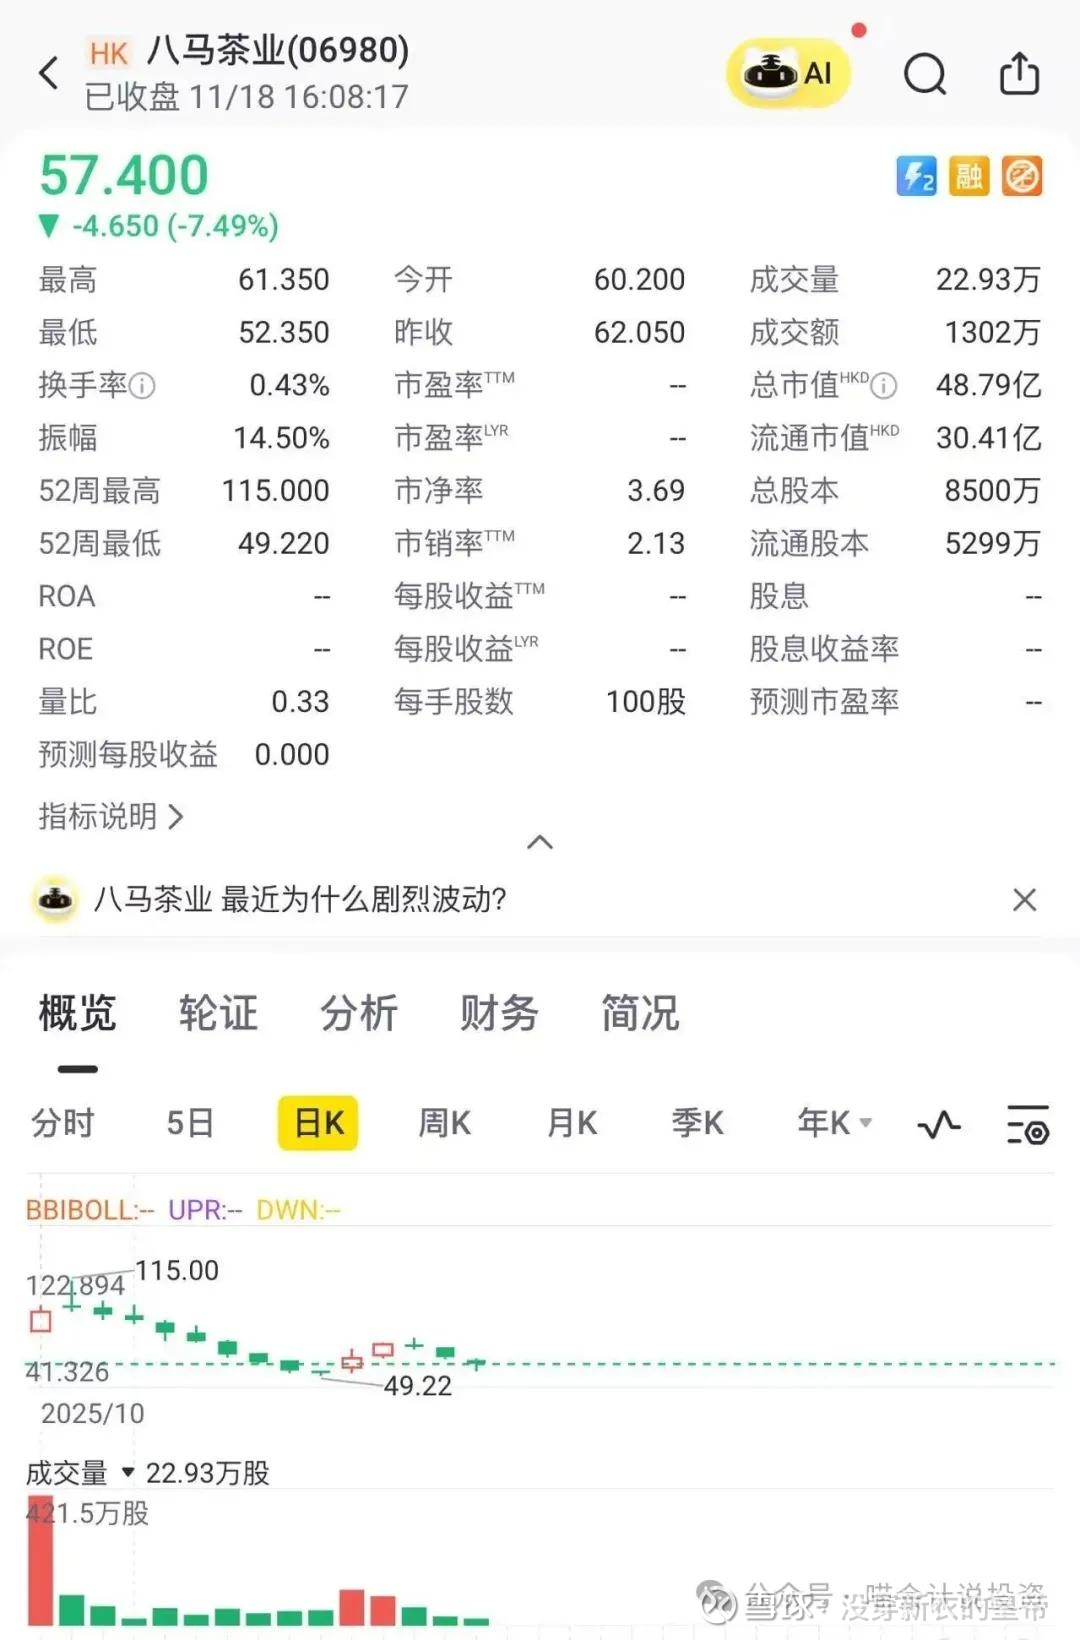This screenshot has width=1080, height=1640.
Task: Open the indicator waveform icon
Action: pyautogui.click(x=939, y=1125)
